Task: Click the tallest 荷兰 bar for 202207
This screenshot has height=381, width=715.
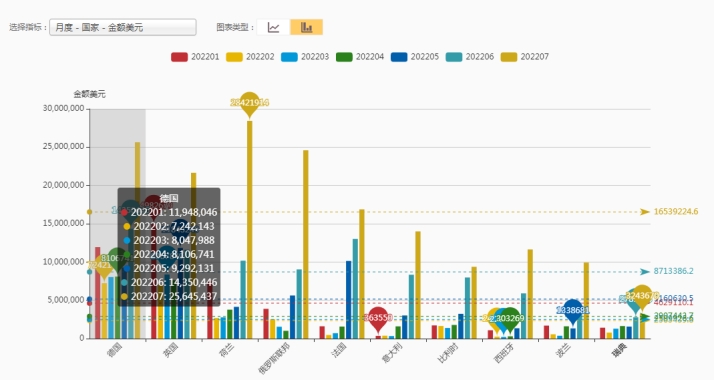Action: point(249,230)
